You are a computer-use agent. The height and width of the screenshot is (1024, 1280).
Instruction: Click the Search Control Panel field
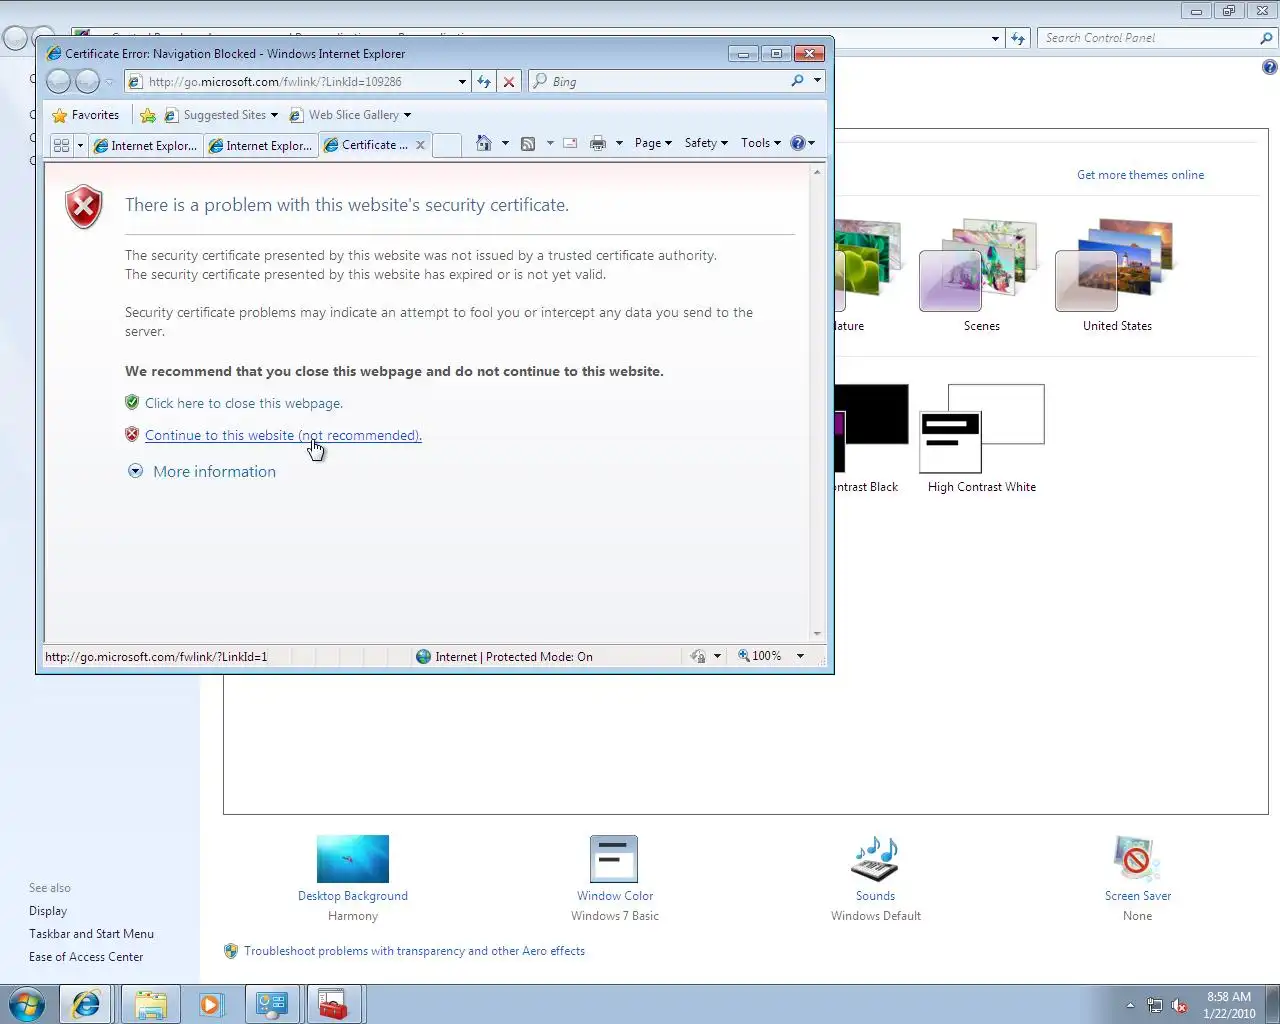[x=1148, y=38]
